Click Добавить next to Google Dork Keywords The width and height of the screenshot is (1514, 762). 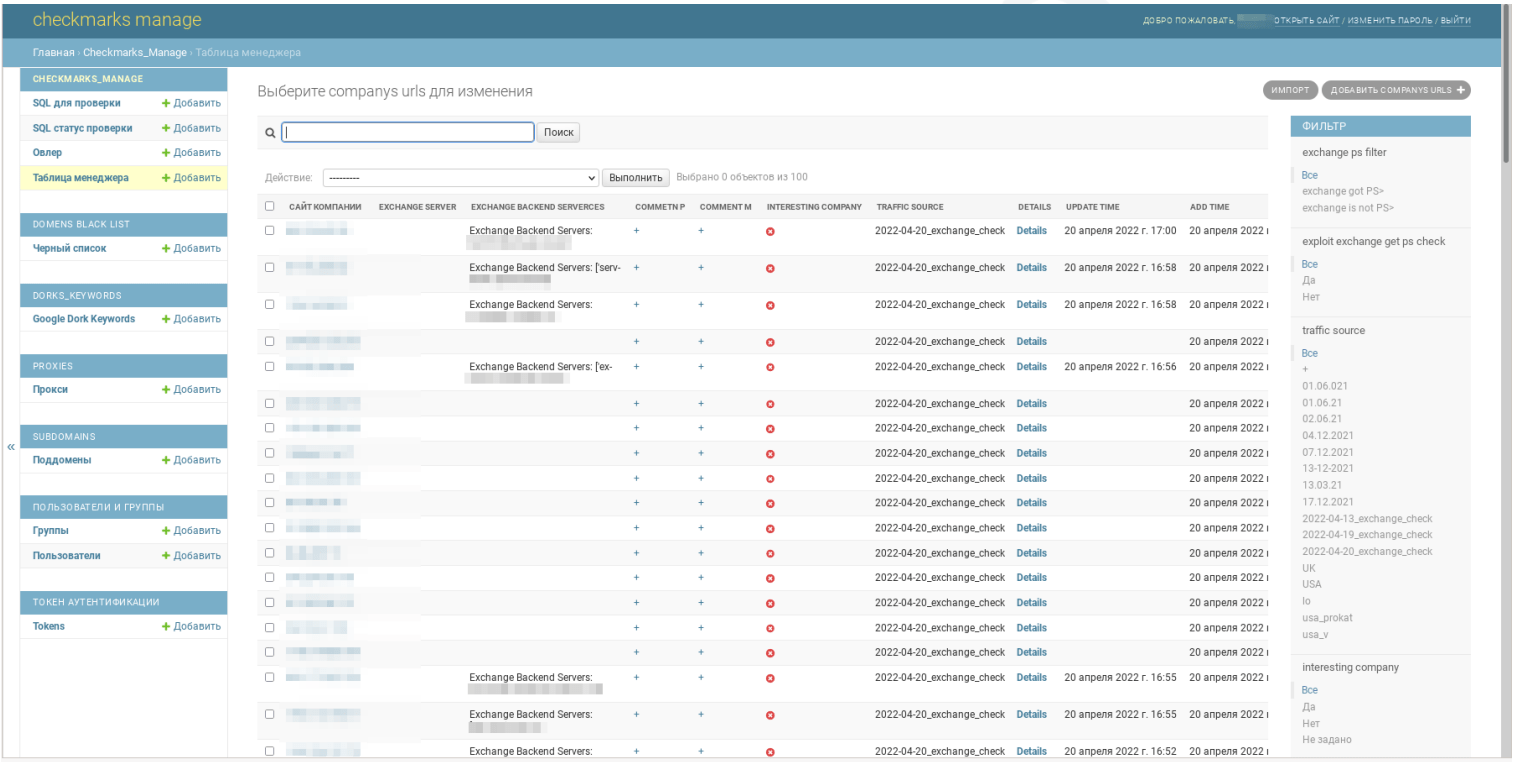point(191,319)
